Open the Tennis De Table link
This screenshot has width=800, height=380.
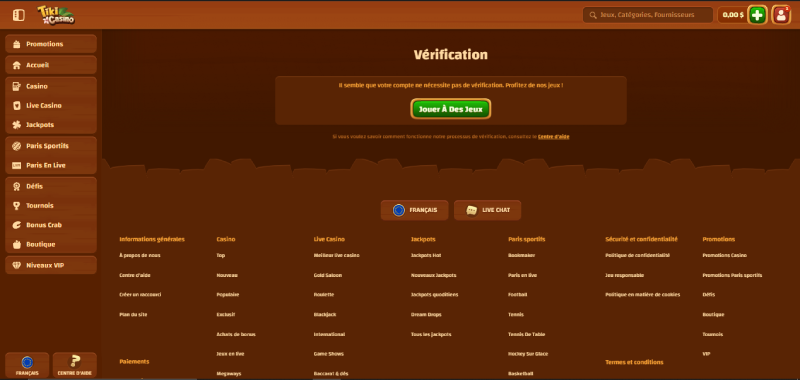tap(527, 335)
